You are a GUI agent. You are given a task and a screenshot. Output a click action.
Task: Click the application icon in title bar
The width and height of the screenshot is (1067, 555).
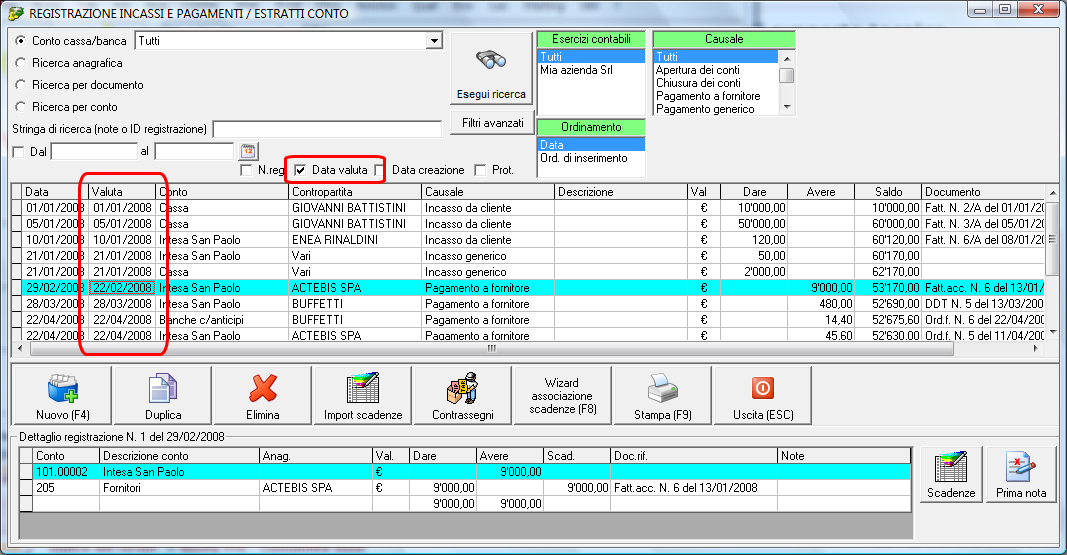[16, 13]
